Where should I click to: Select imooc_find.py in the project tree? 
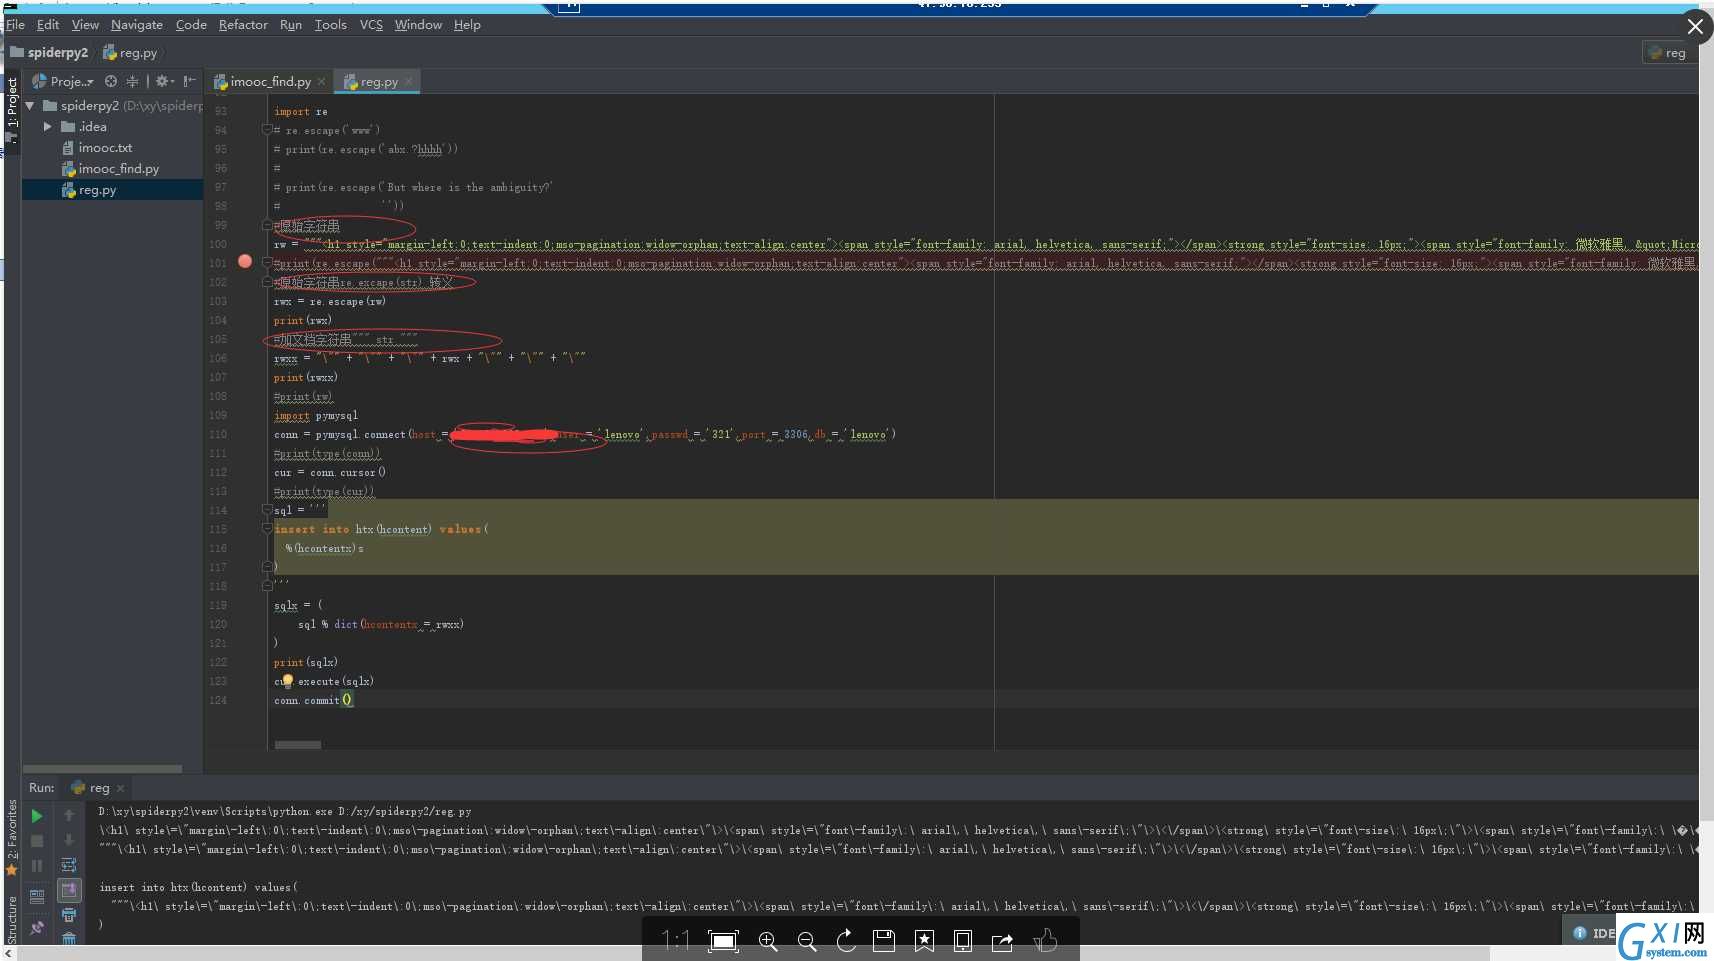[119, 169]
